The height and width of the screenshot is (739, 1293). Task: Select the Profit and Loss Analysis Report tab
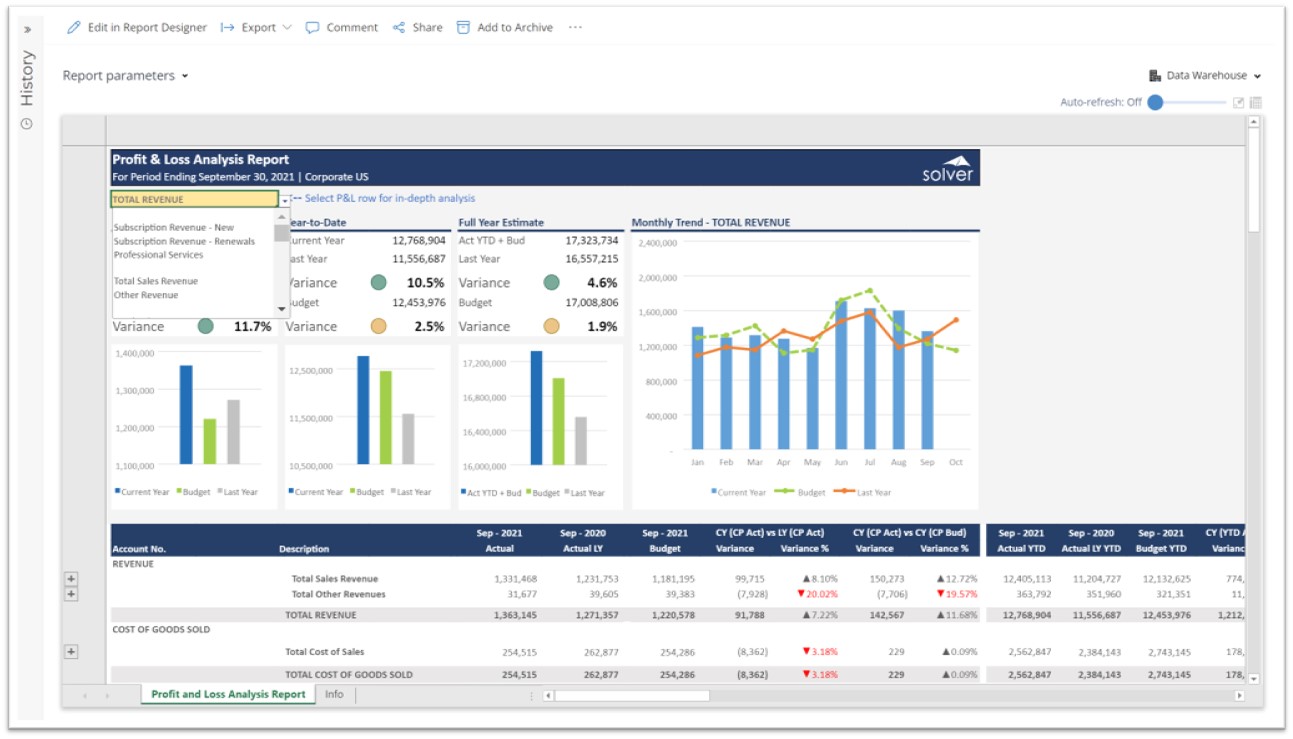point(228,694)
